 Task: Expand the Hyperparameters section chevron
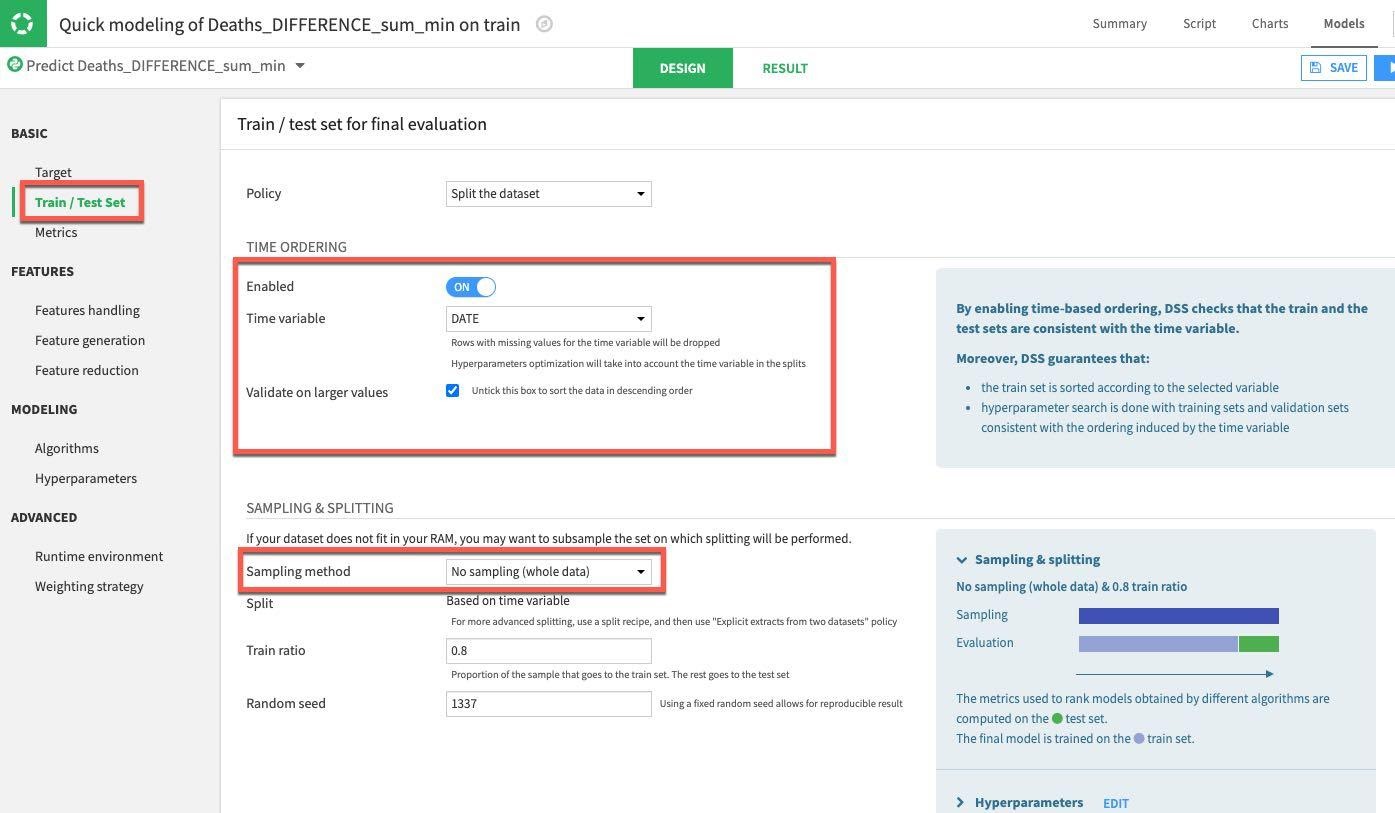(961, 802)
